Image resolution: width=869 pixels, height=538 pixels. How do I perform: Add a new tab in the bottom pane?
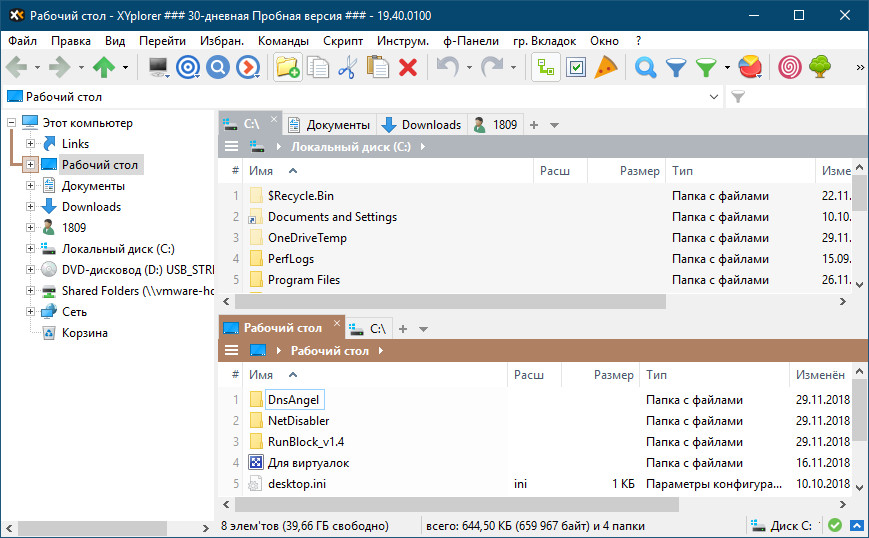[403, 329]
